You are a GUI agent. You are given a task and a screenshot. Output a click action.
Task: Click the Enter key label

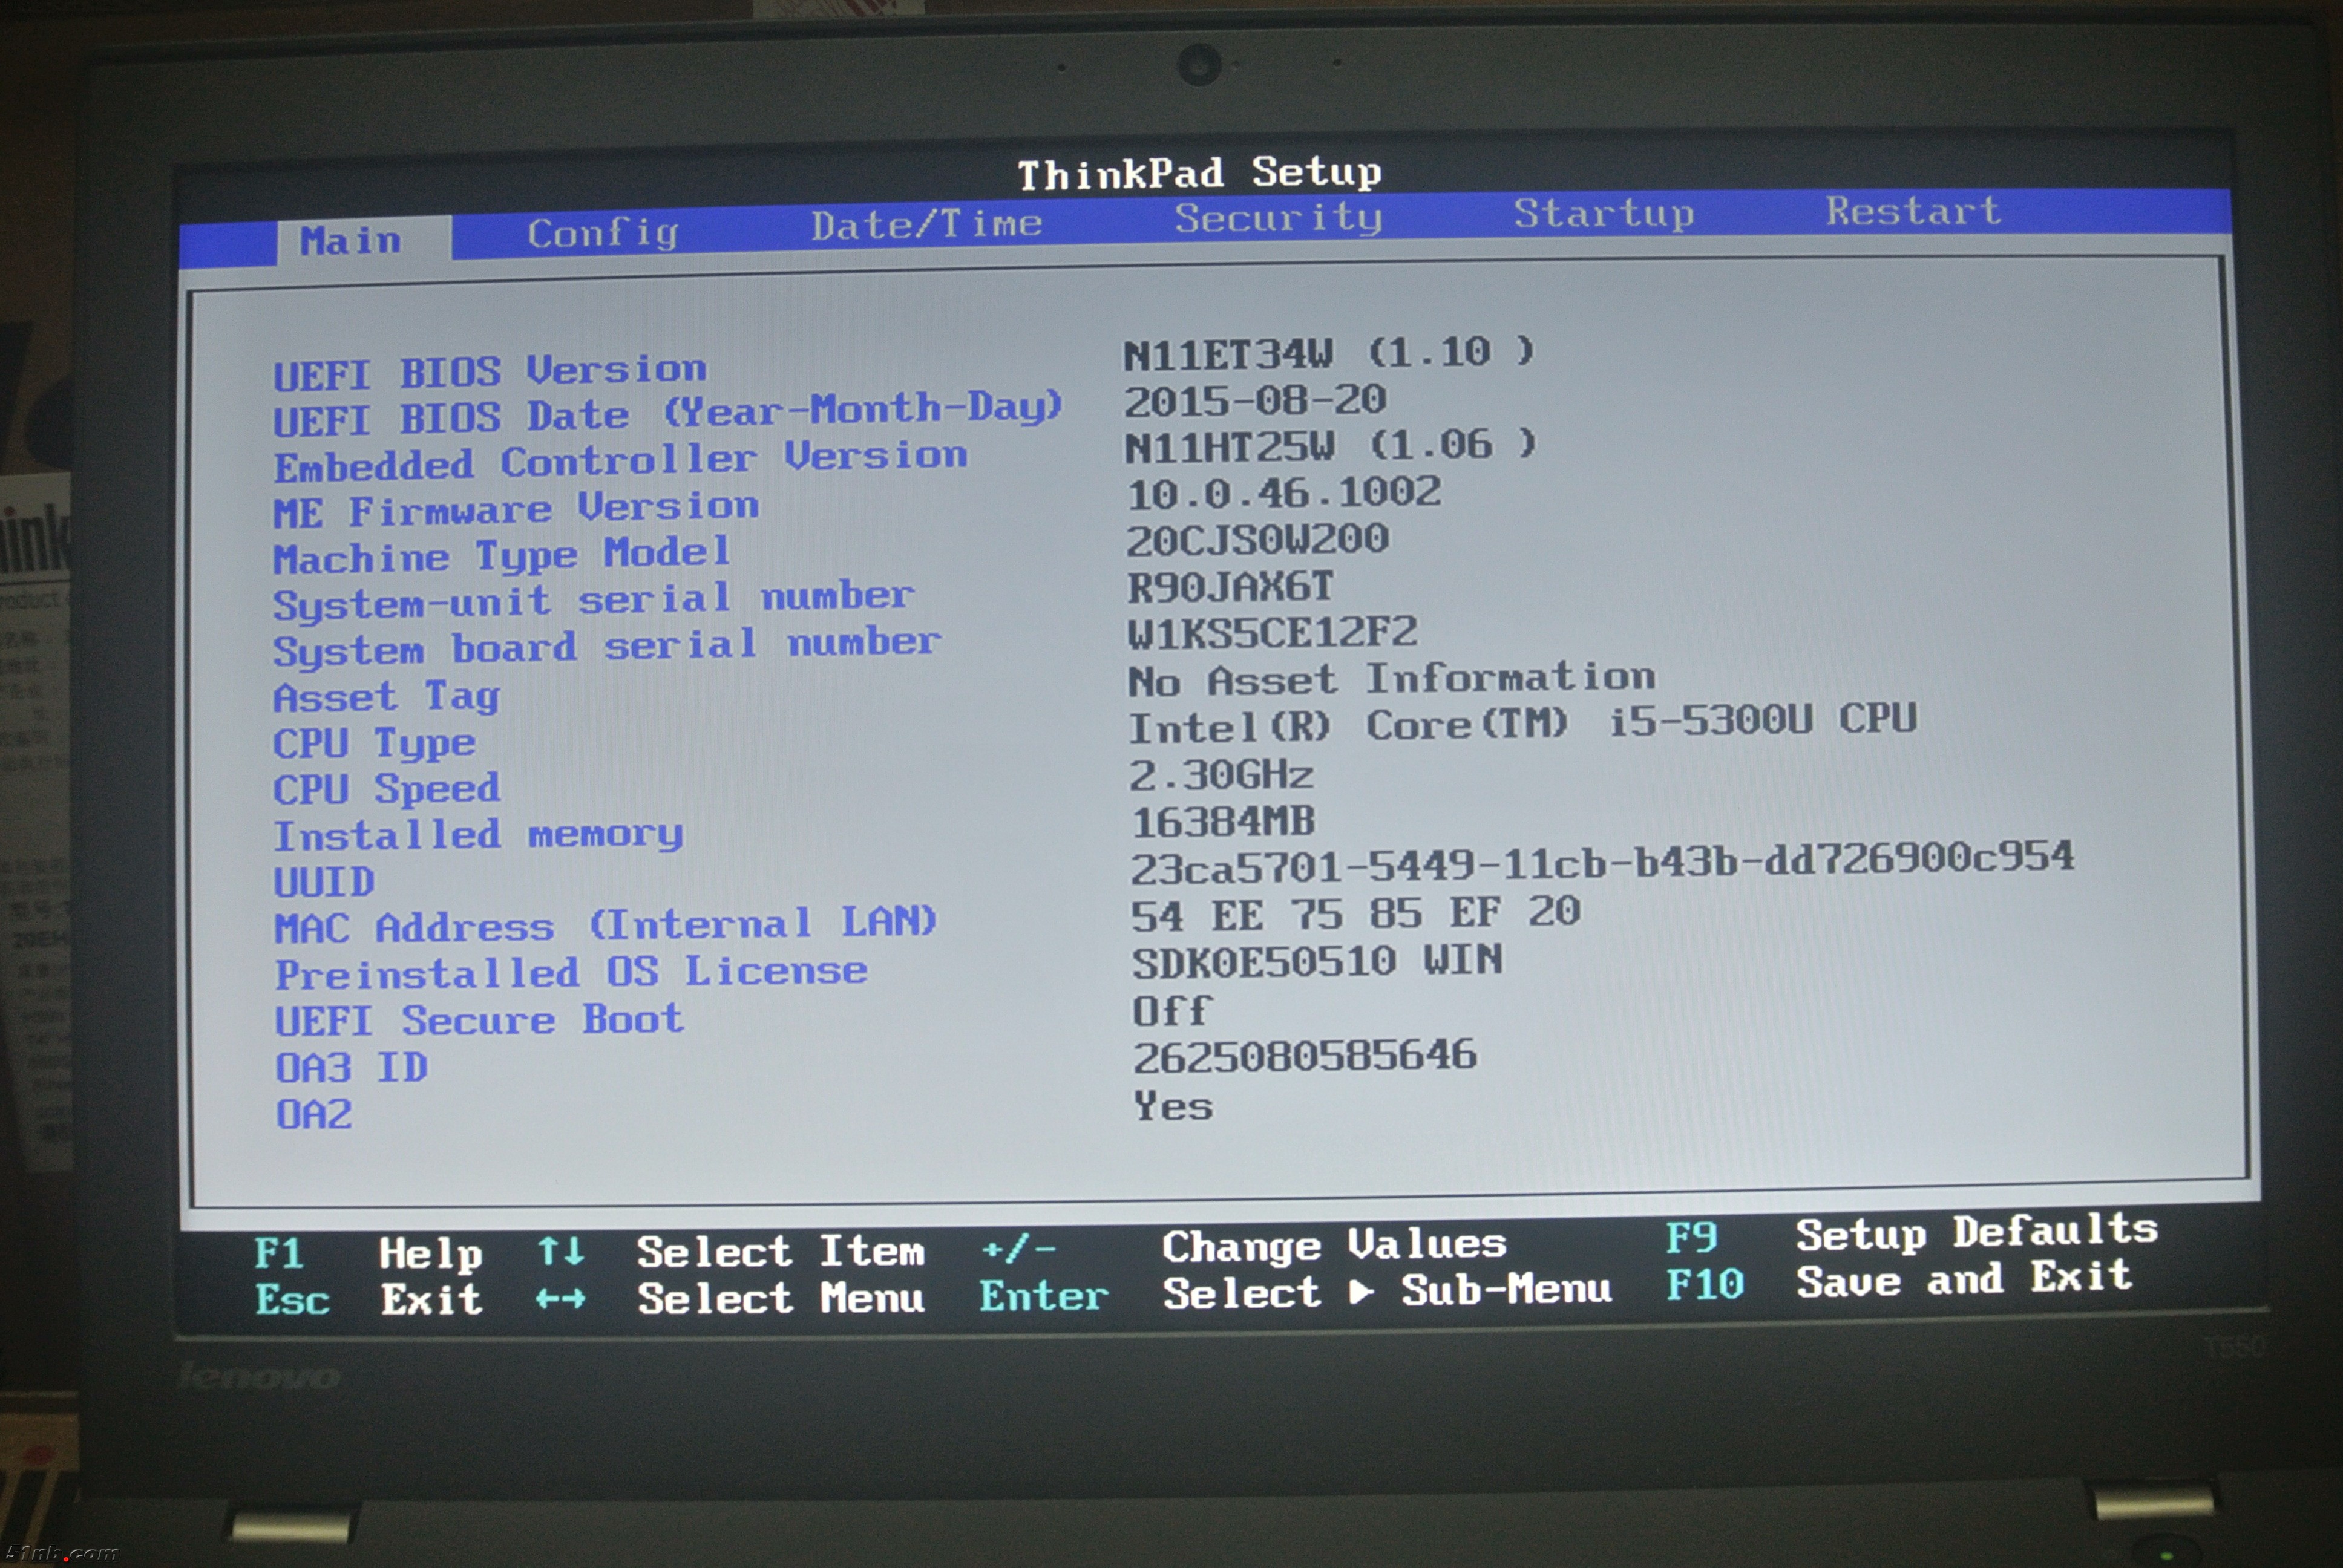coord(1043,1297)
